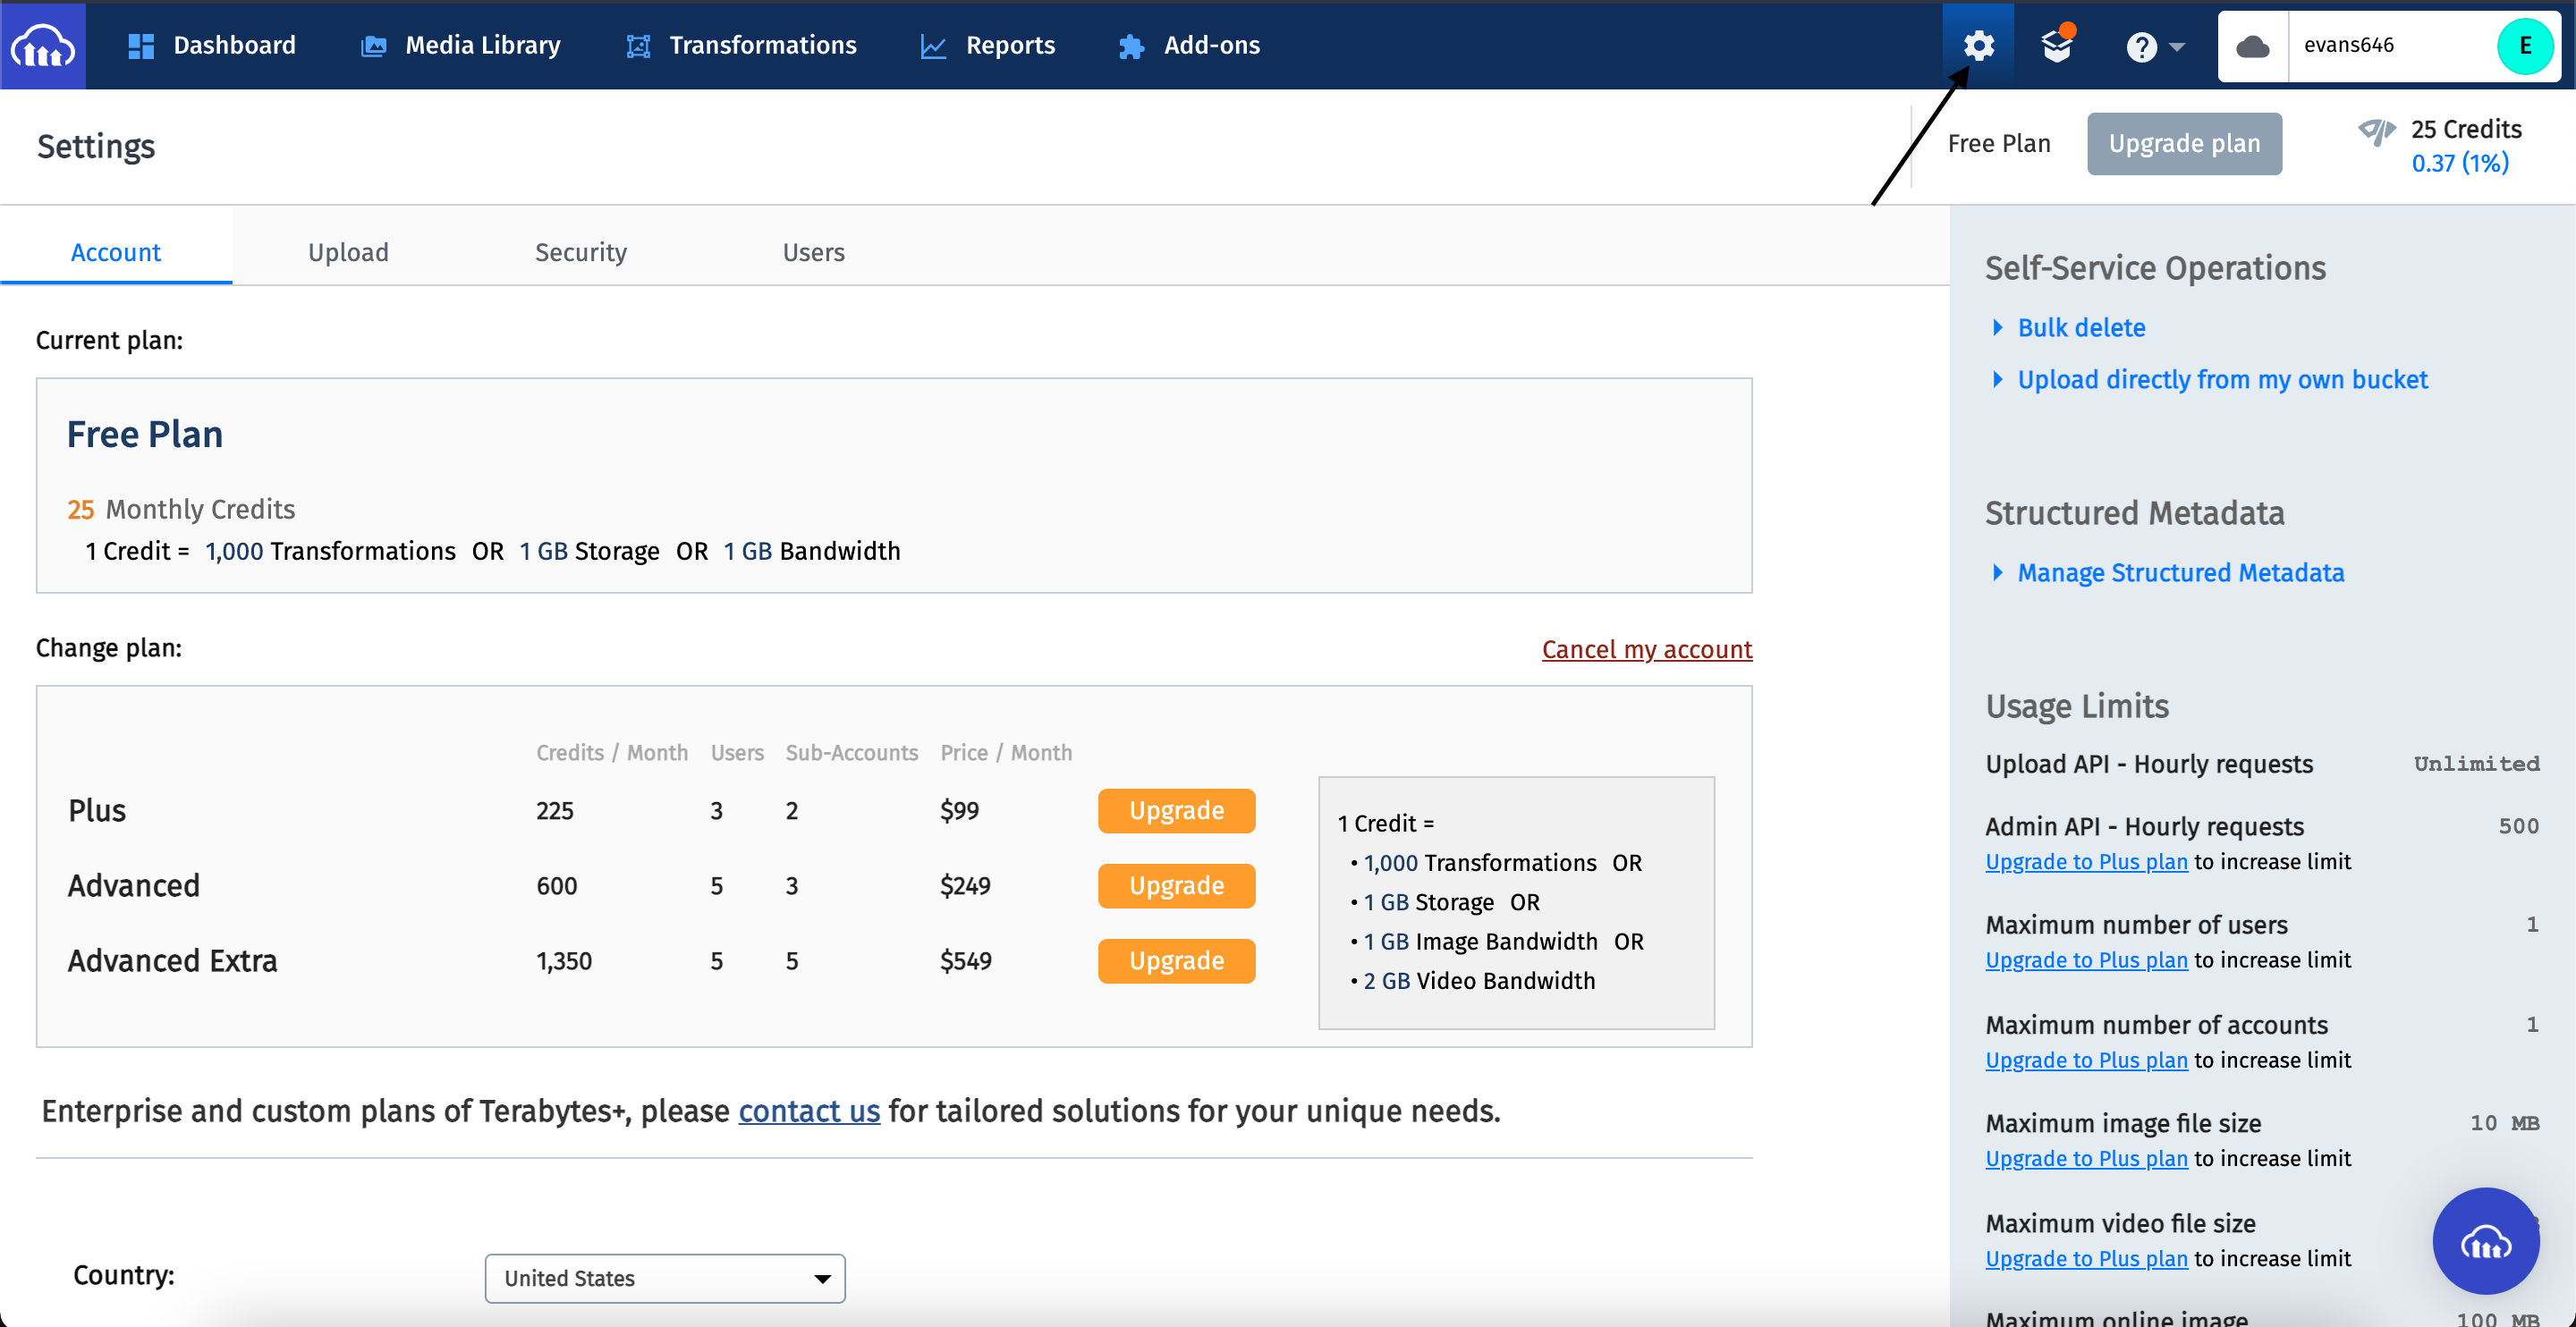2576x1327 pixels.
Task: Click the Cloudinary logo
Action: [x=43, y=45]
